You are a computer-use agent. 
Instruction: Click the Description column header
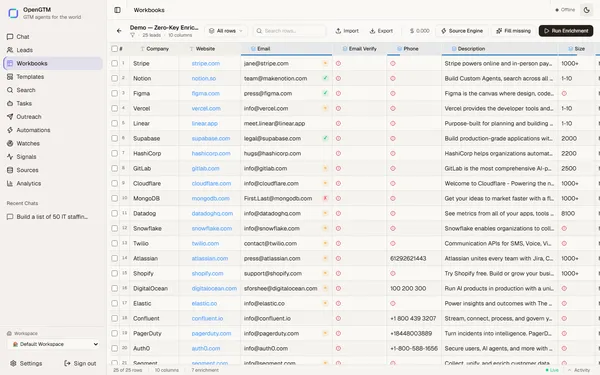click(499, 49)
